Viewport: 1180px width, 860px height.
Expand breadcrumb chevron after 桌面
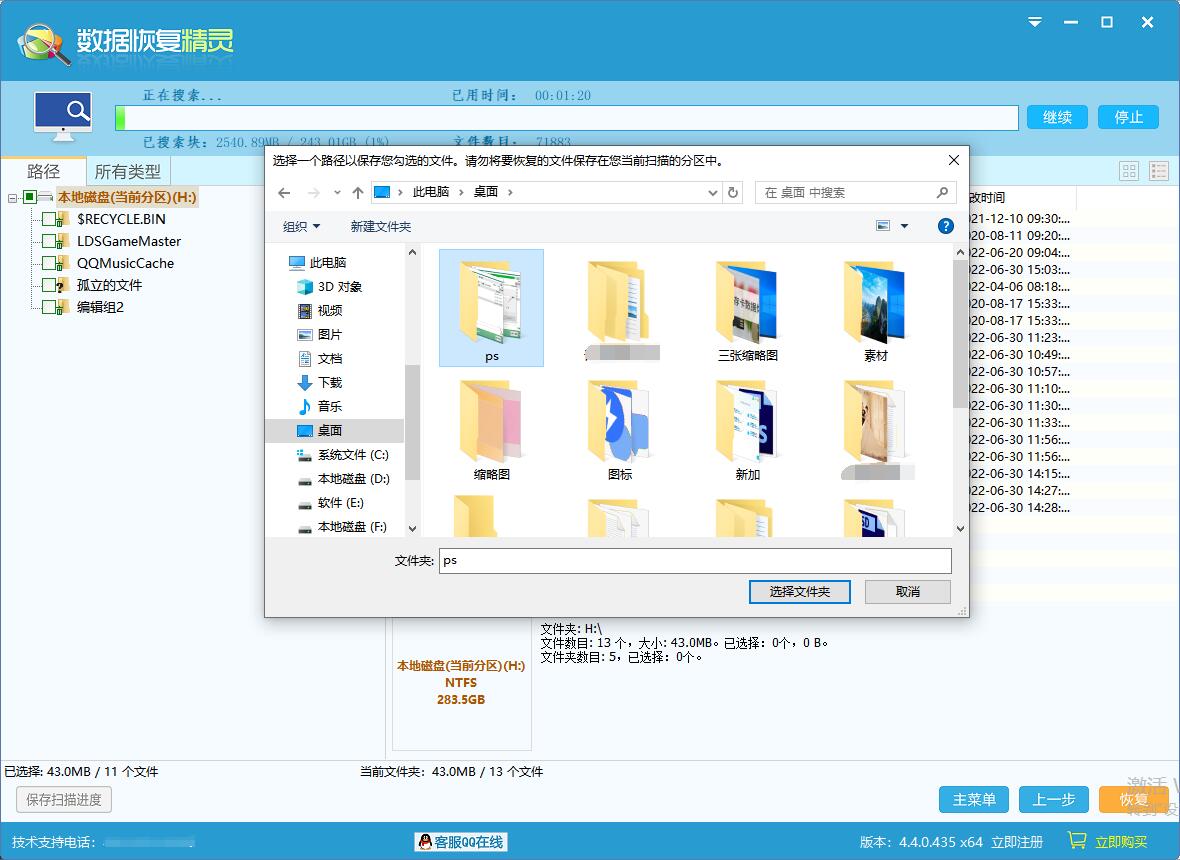pyautogui.click(x=510, y=193)
